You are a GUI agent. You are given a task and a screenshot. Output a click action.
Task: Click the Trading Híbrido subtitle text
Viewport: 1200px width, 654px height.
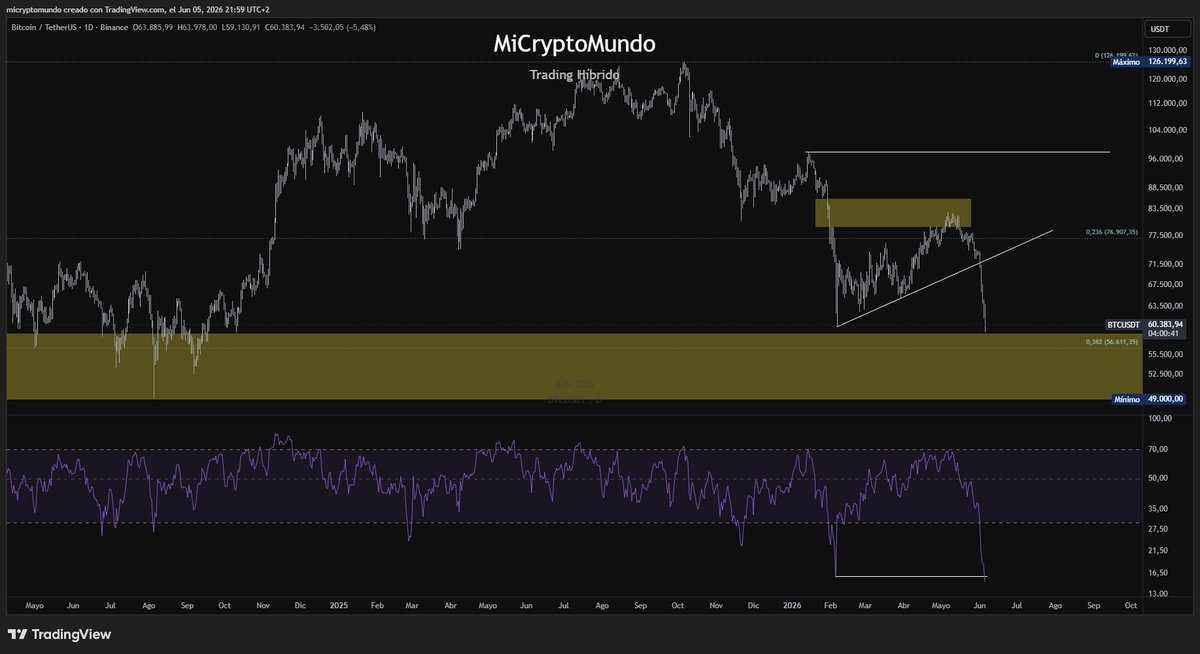pos(575,75)
